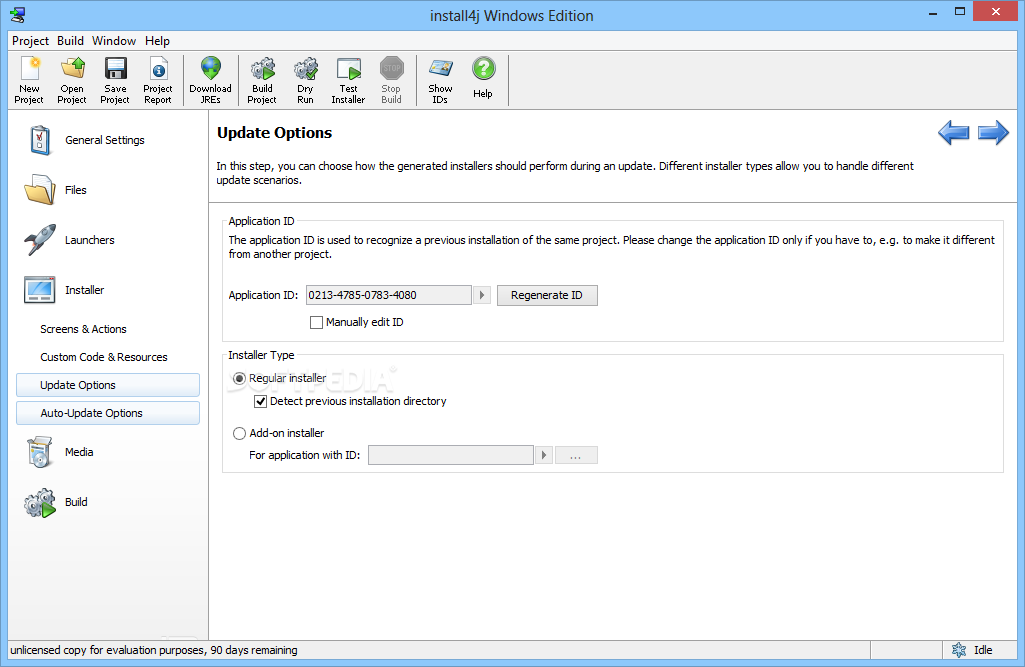1025x667 pixels.
Task: Select the Auto-Update Options sub-item
Action: coord(108,413)
